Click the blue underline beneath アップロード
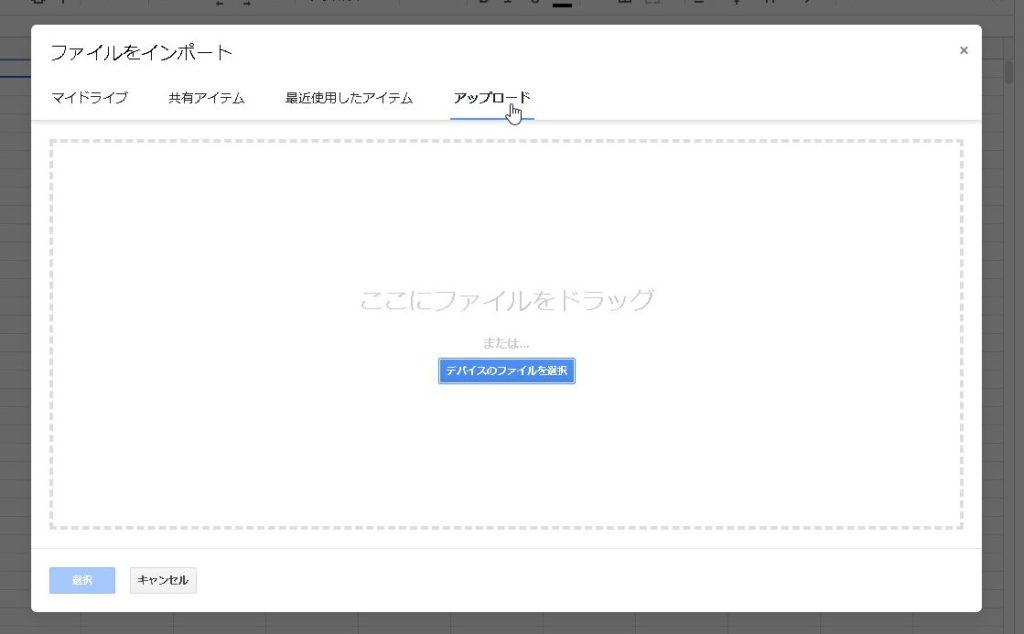This screenshot has width=1024, height=634. [492, 118]
